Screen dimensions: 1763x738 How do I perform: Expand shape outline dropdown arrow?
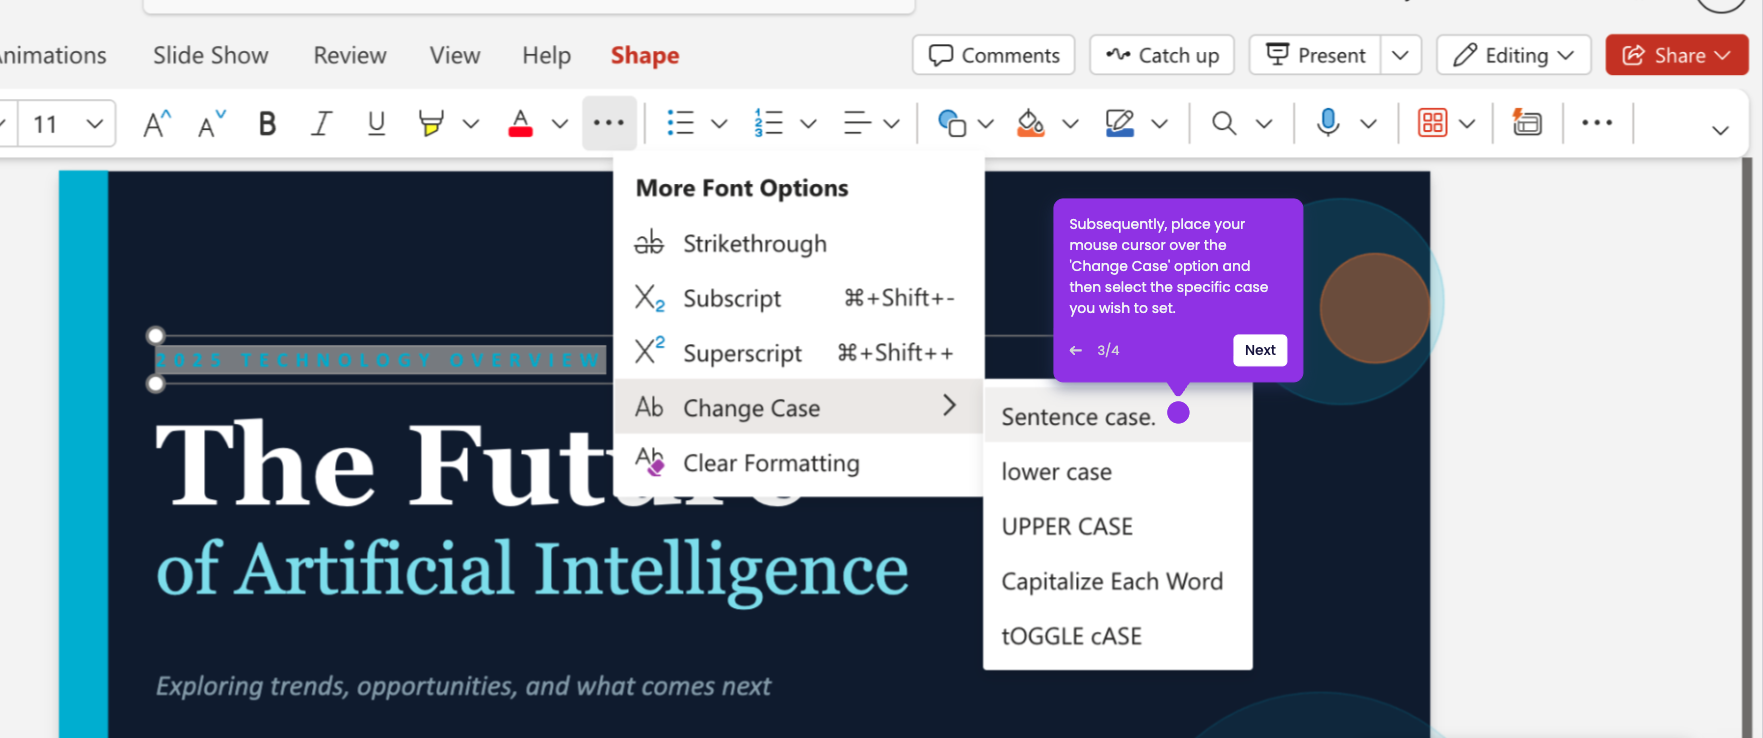tap(1159, 124)
